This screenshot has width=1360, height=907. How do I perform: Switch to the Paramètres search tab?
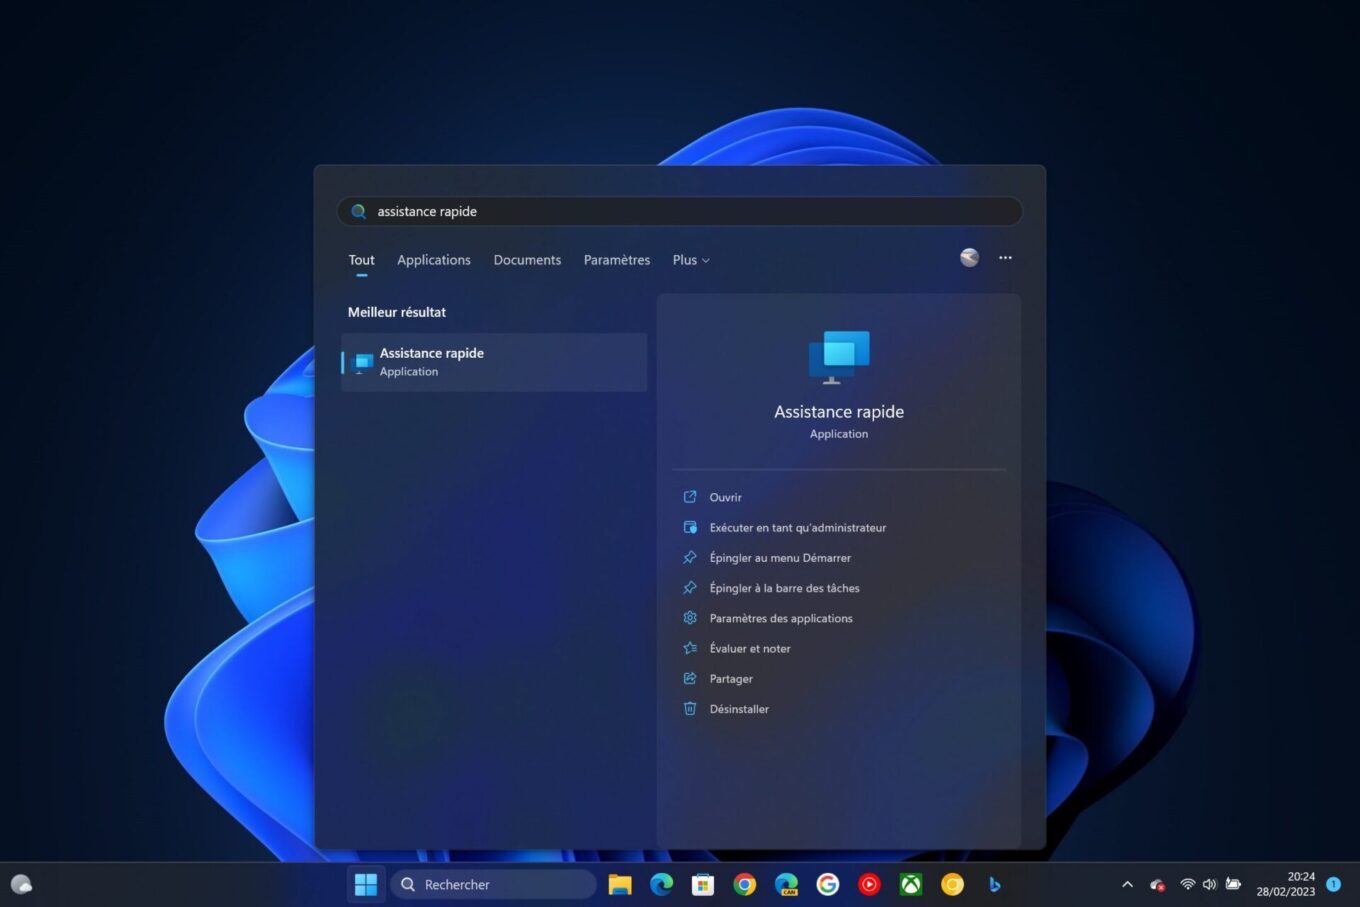(x=617, y=260)
